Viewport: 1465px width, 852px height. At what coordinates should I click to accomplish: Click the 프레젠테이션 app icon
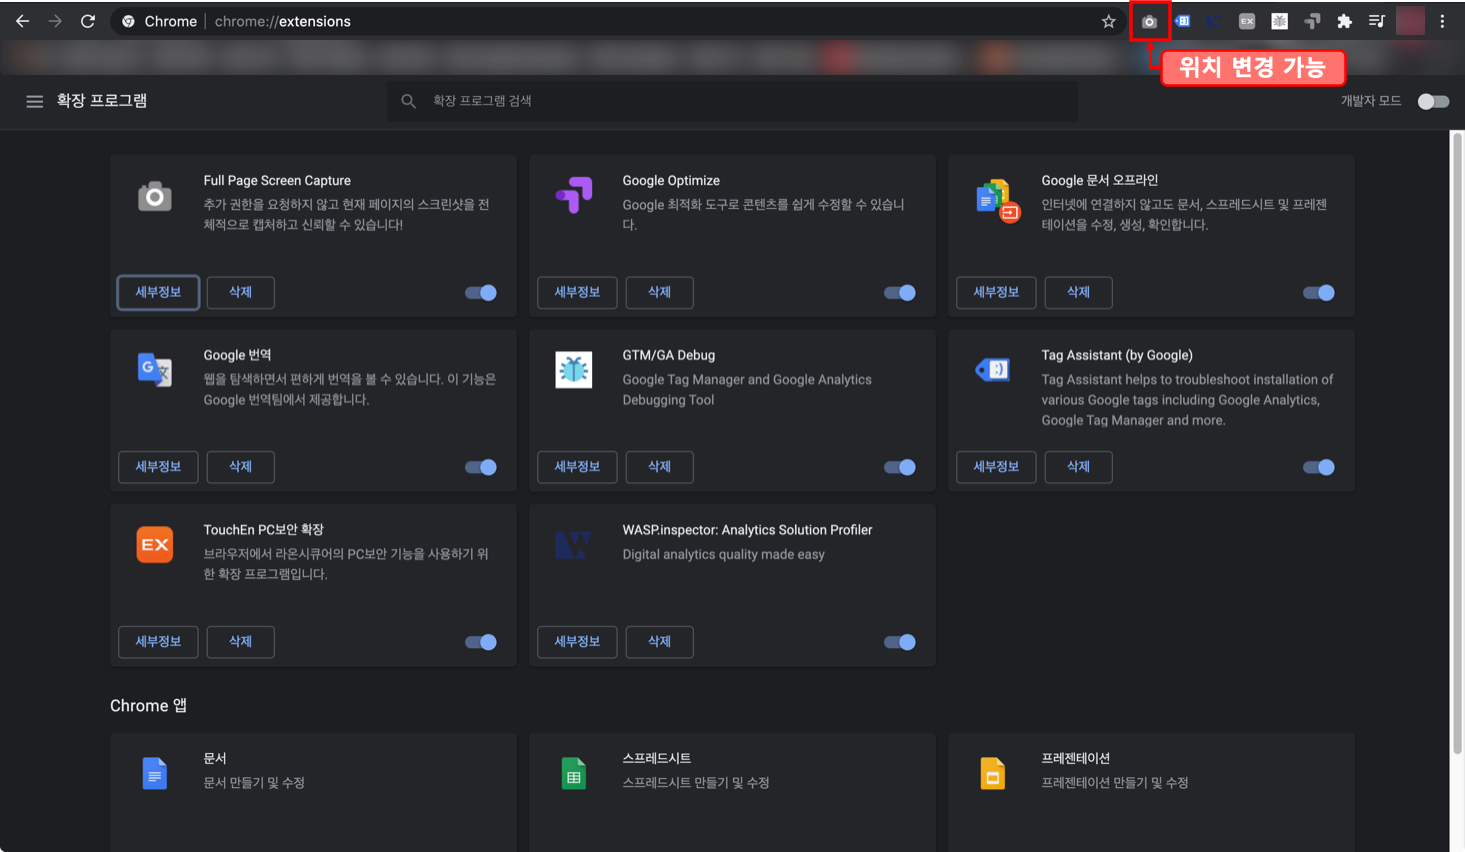click(993, 773)
